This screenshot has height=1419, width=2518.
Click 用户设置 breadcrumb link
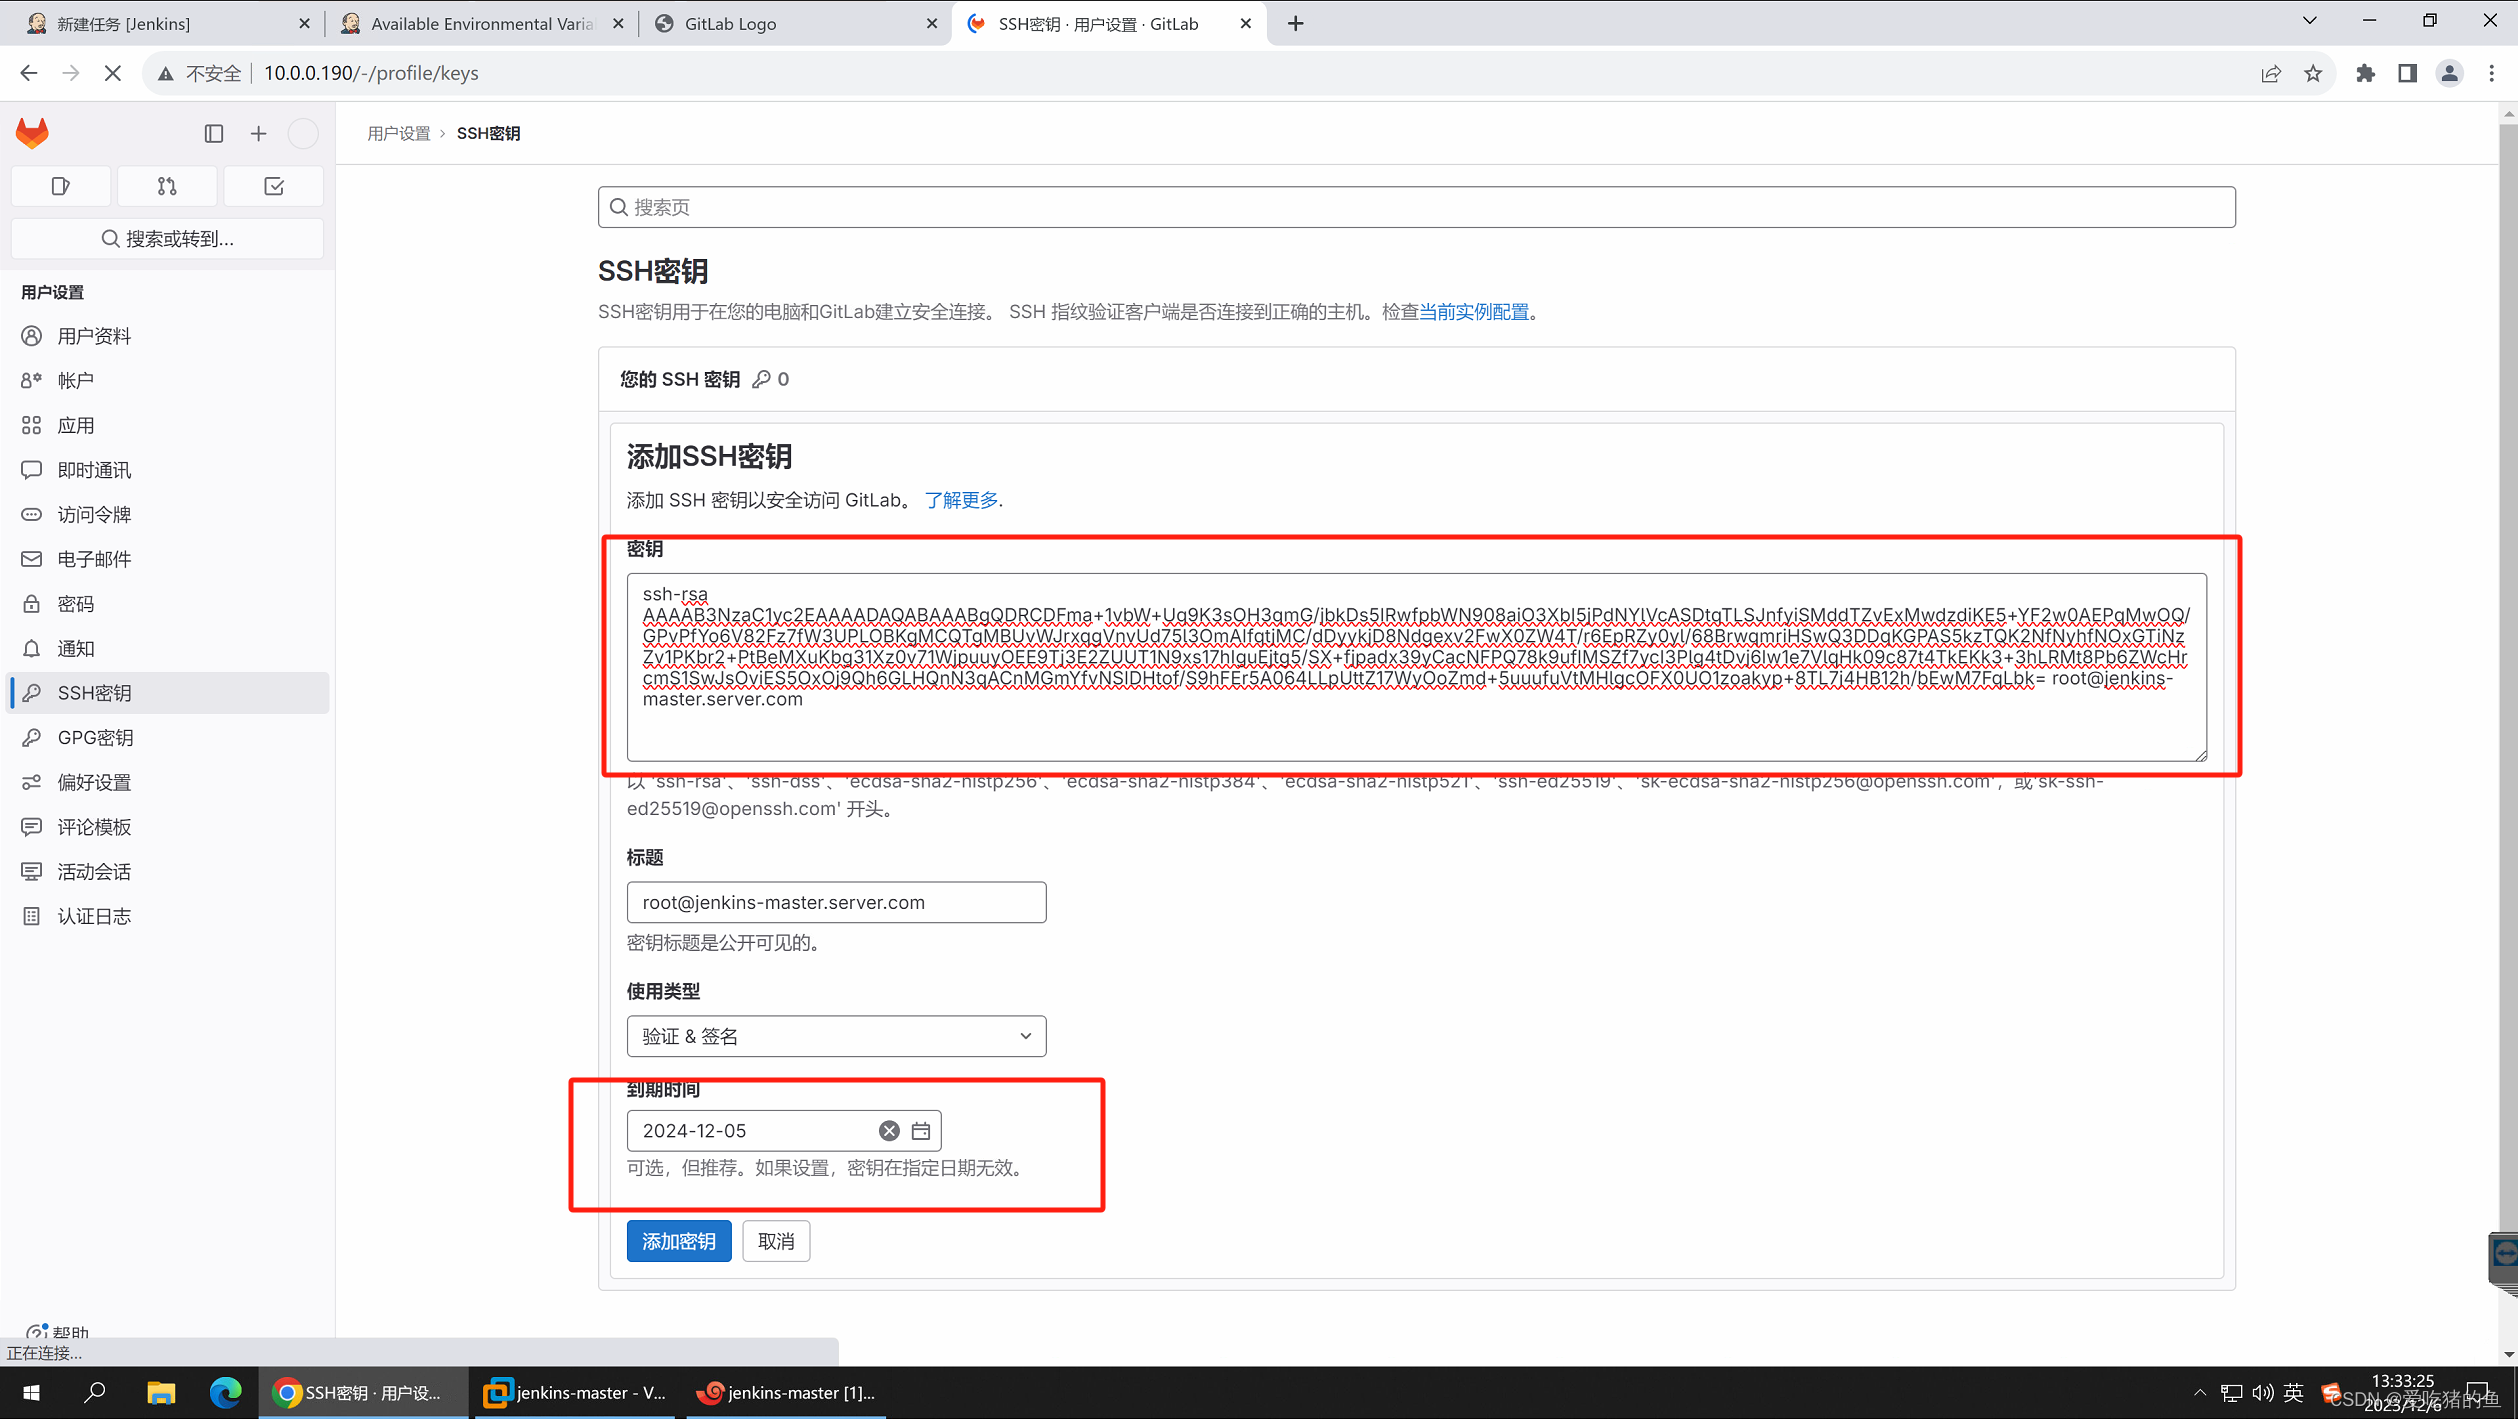coord(398,133)
